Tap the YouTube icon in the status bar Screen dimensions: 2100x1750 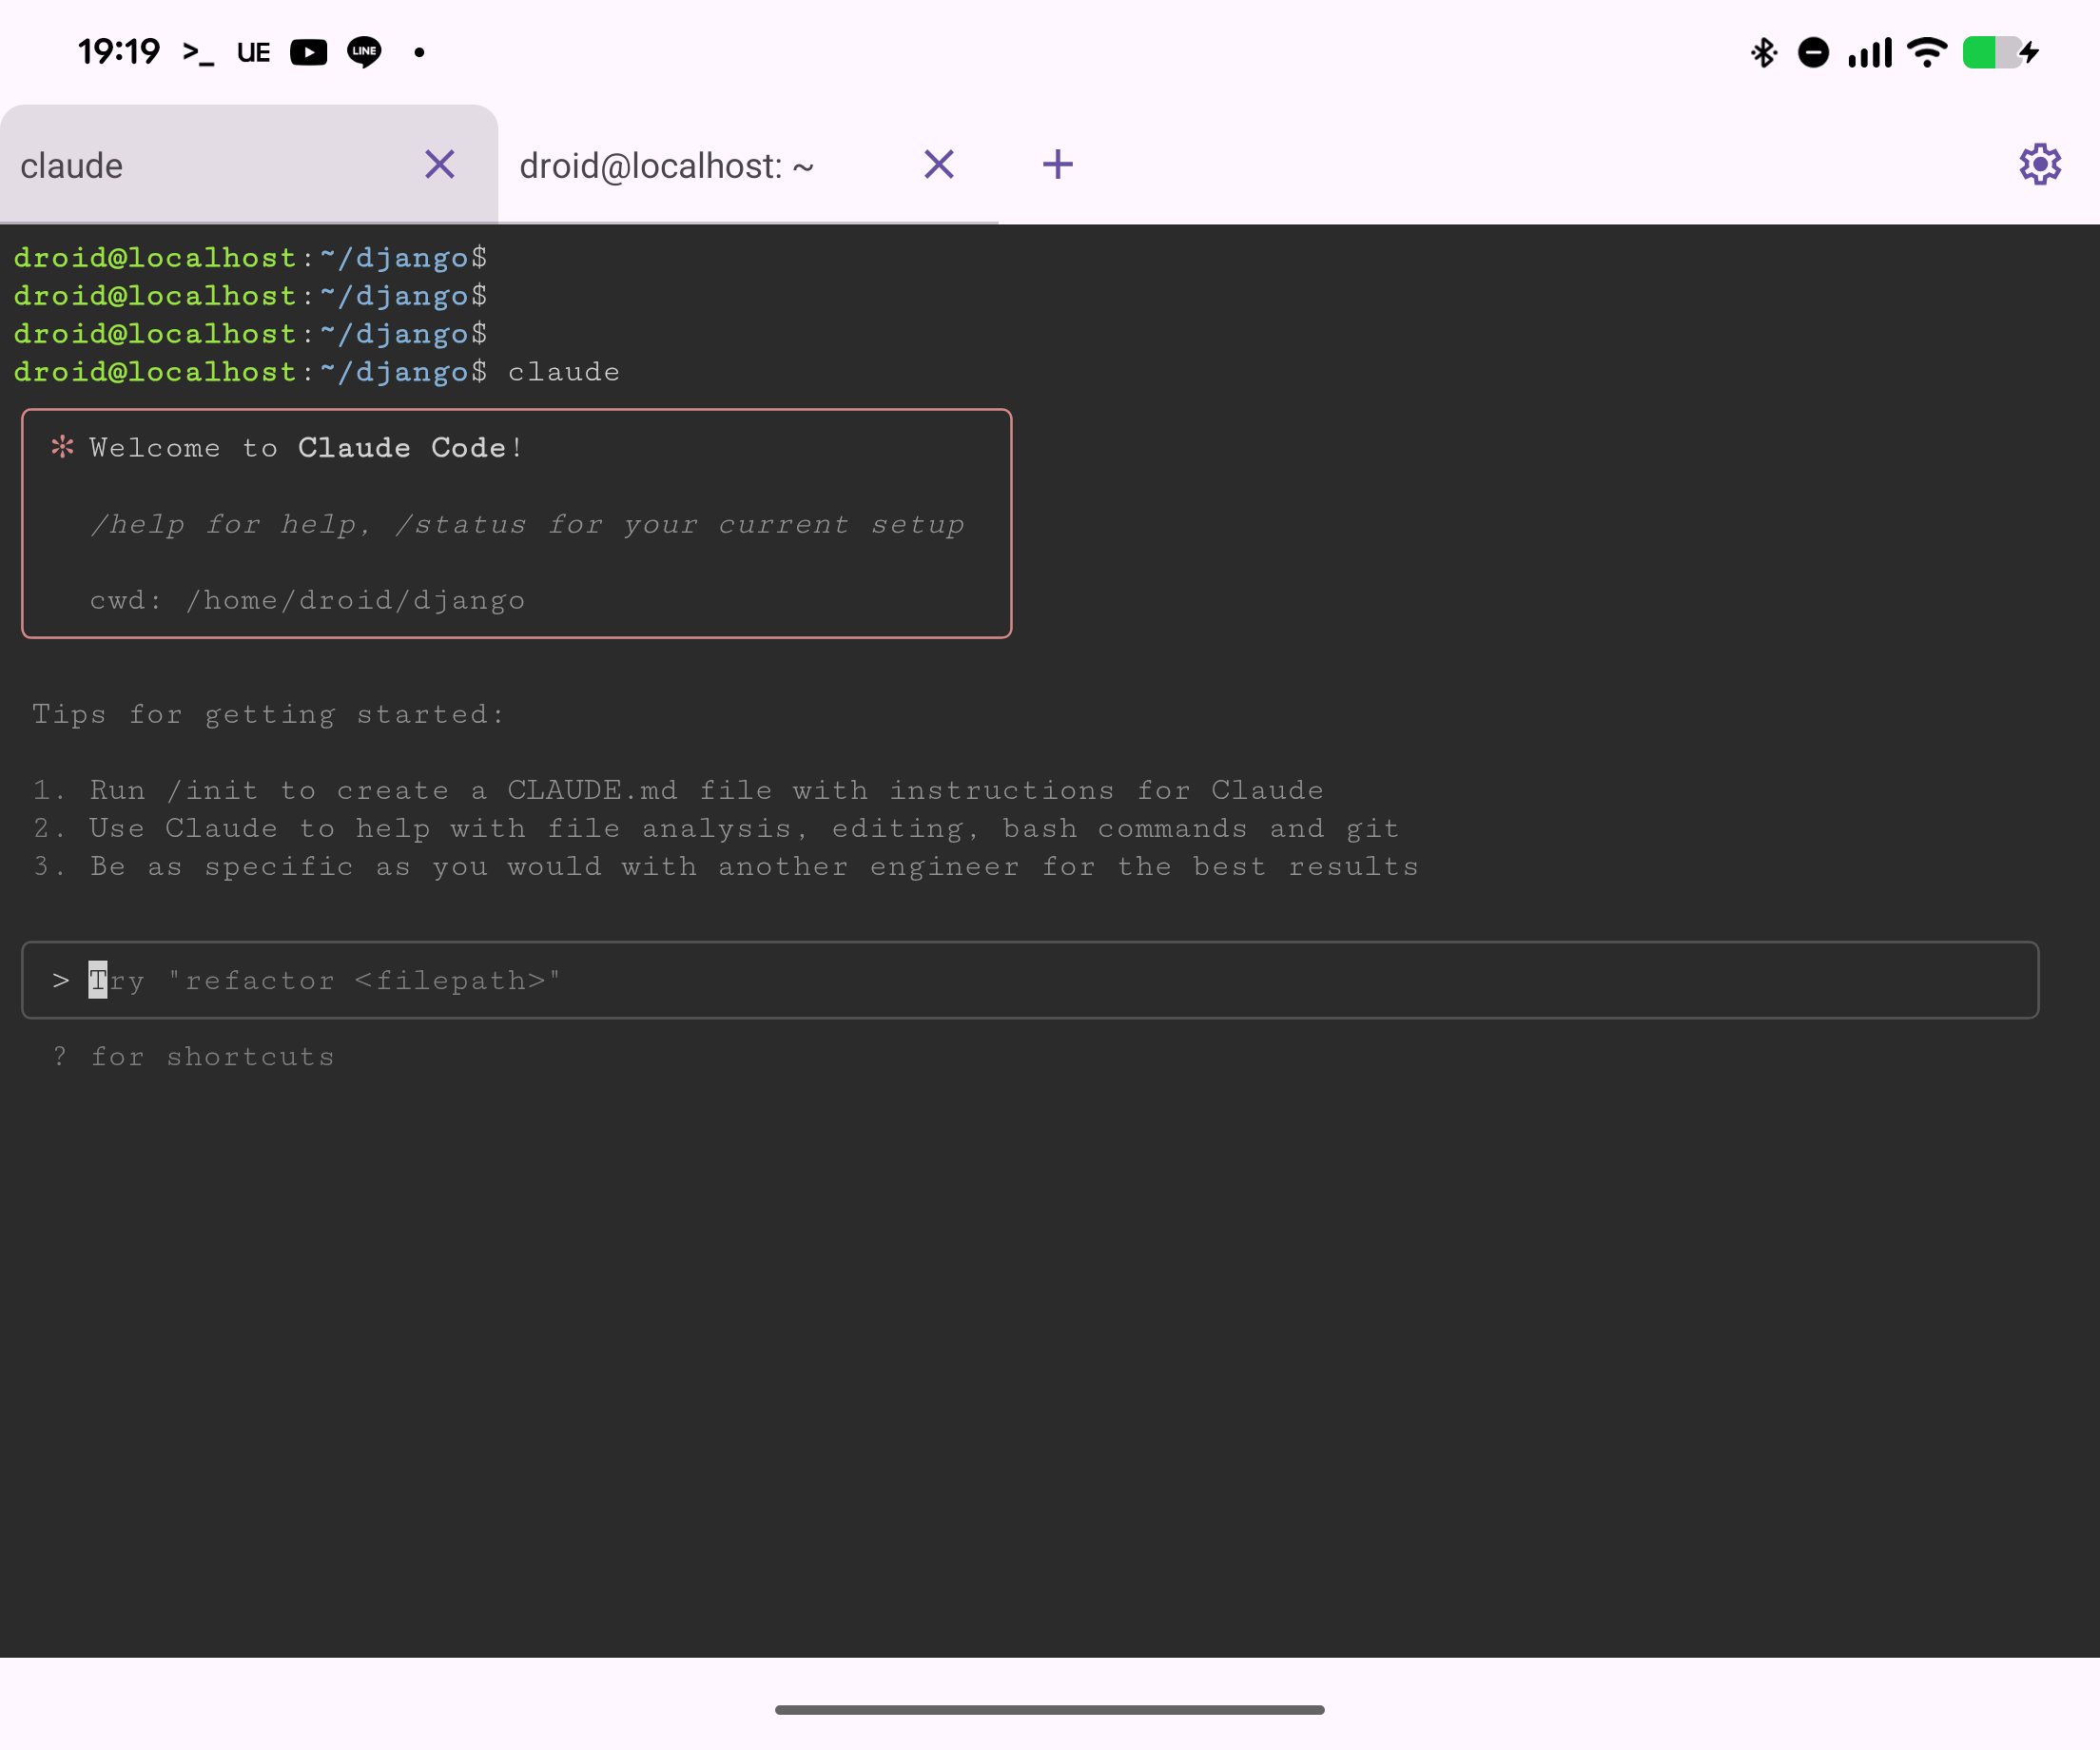click(309, 52)
